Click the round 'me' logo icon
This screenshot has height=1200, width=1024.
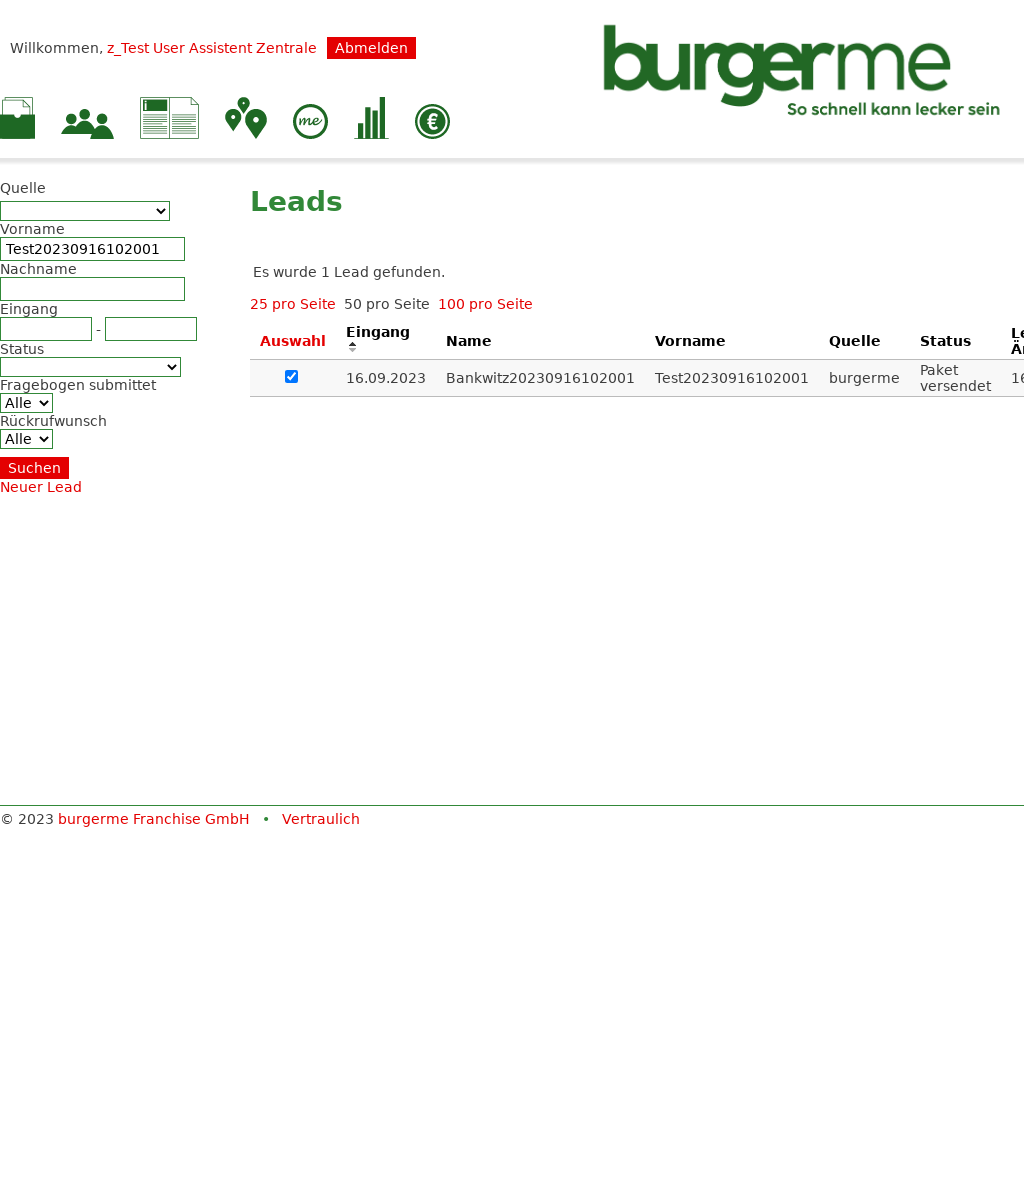[x=310, y=122]
